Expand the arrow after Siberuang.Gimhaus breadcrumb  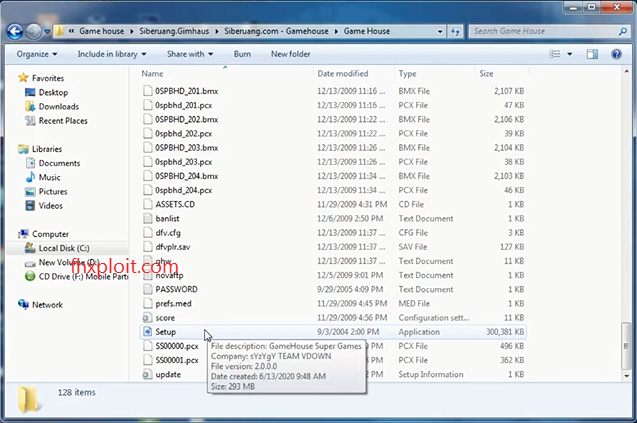click(217, 31)
